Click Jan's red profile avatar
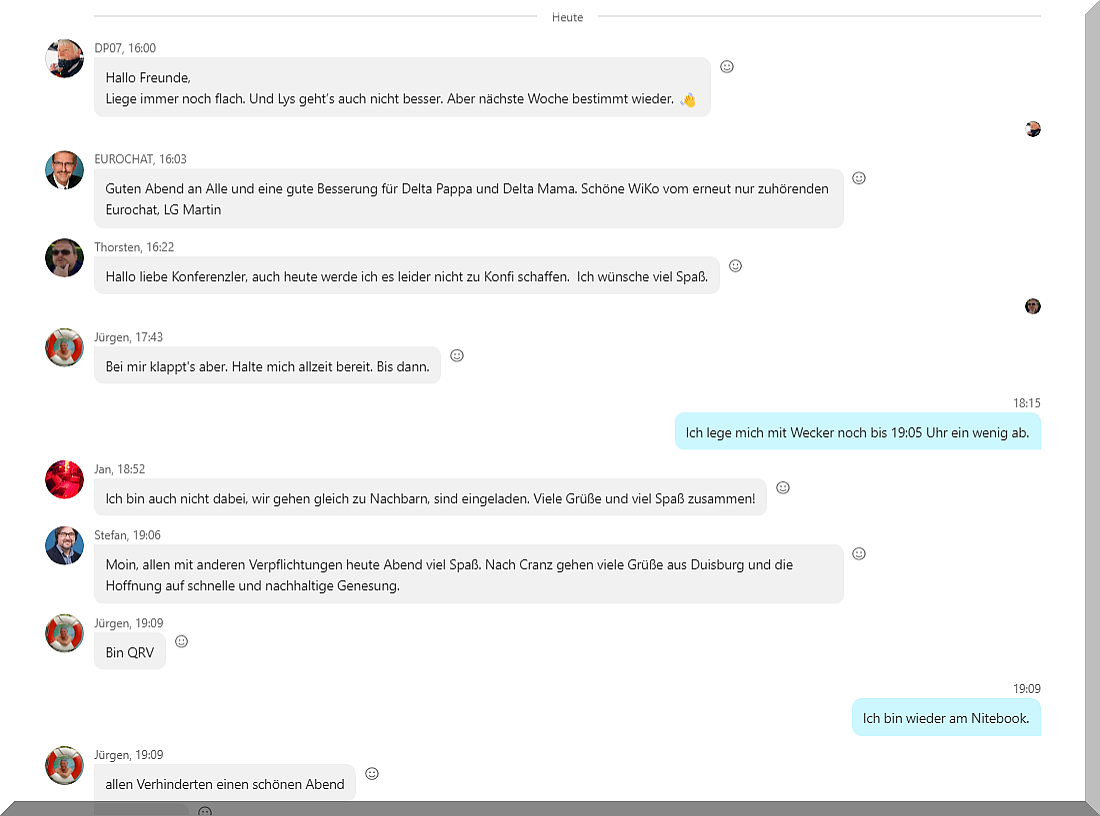Viewport: 1100px width, 816px height. click(x=65, y=480)
